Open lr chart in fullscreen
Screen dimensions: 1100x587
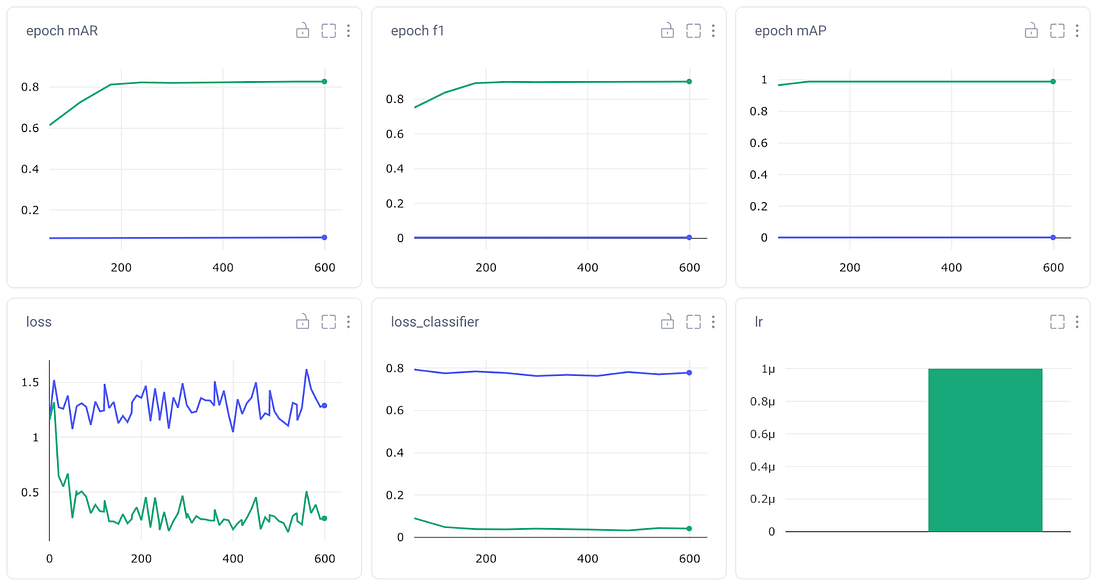point(1057,322)
